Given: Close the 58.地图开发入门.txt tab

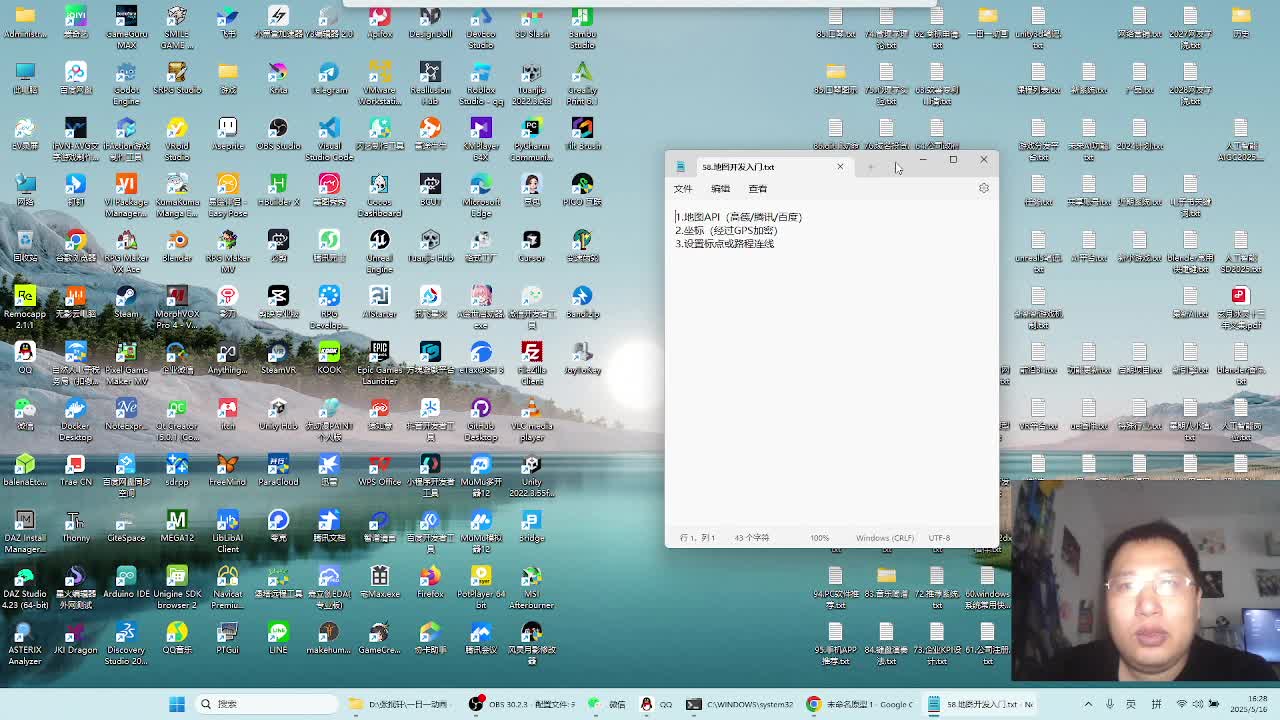Looking at the screenshot, I should 840,167.
